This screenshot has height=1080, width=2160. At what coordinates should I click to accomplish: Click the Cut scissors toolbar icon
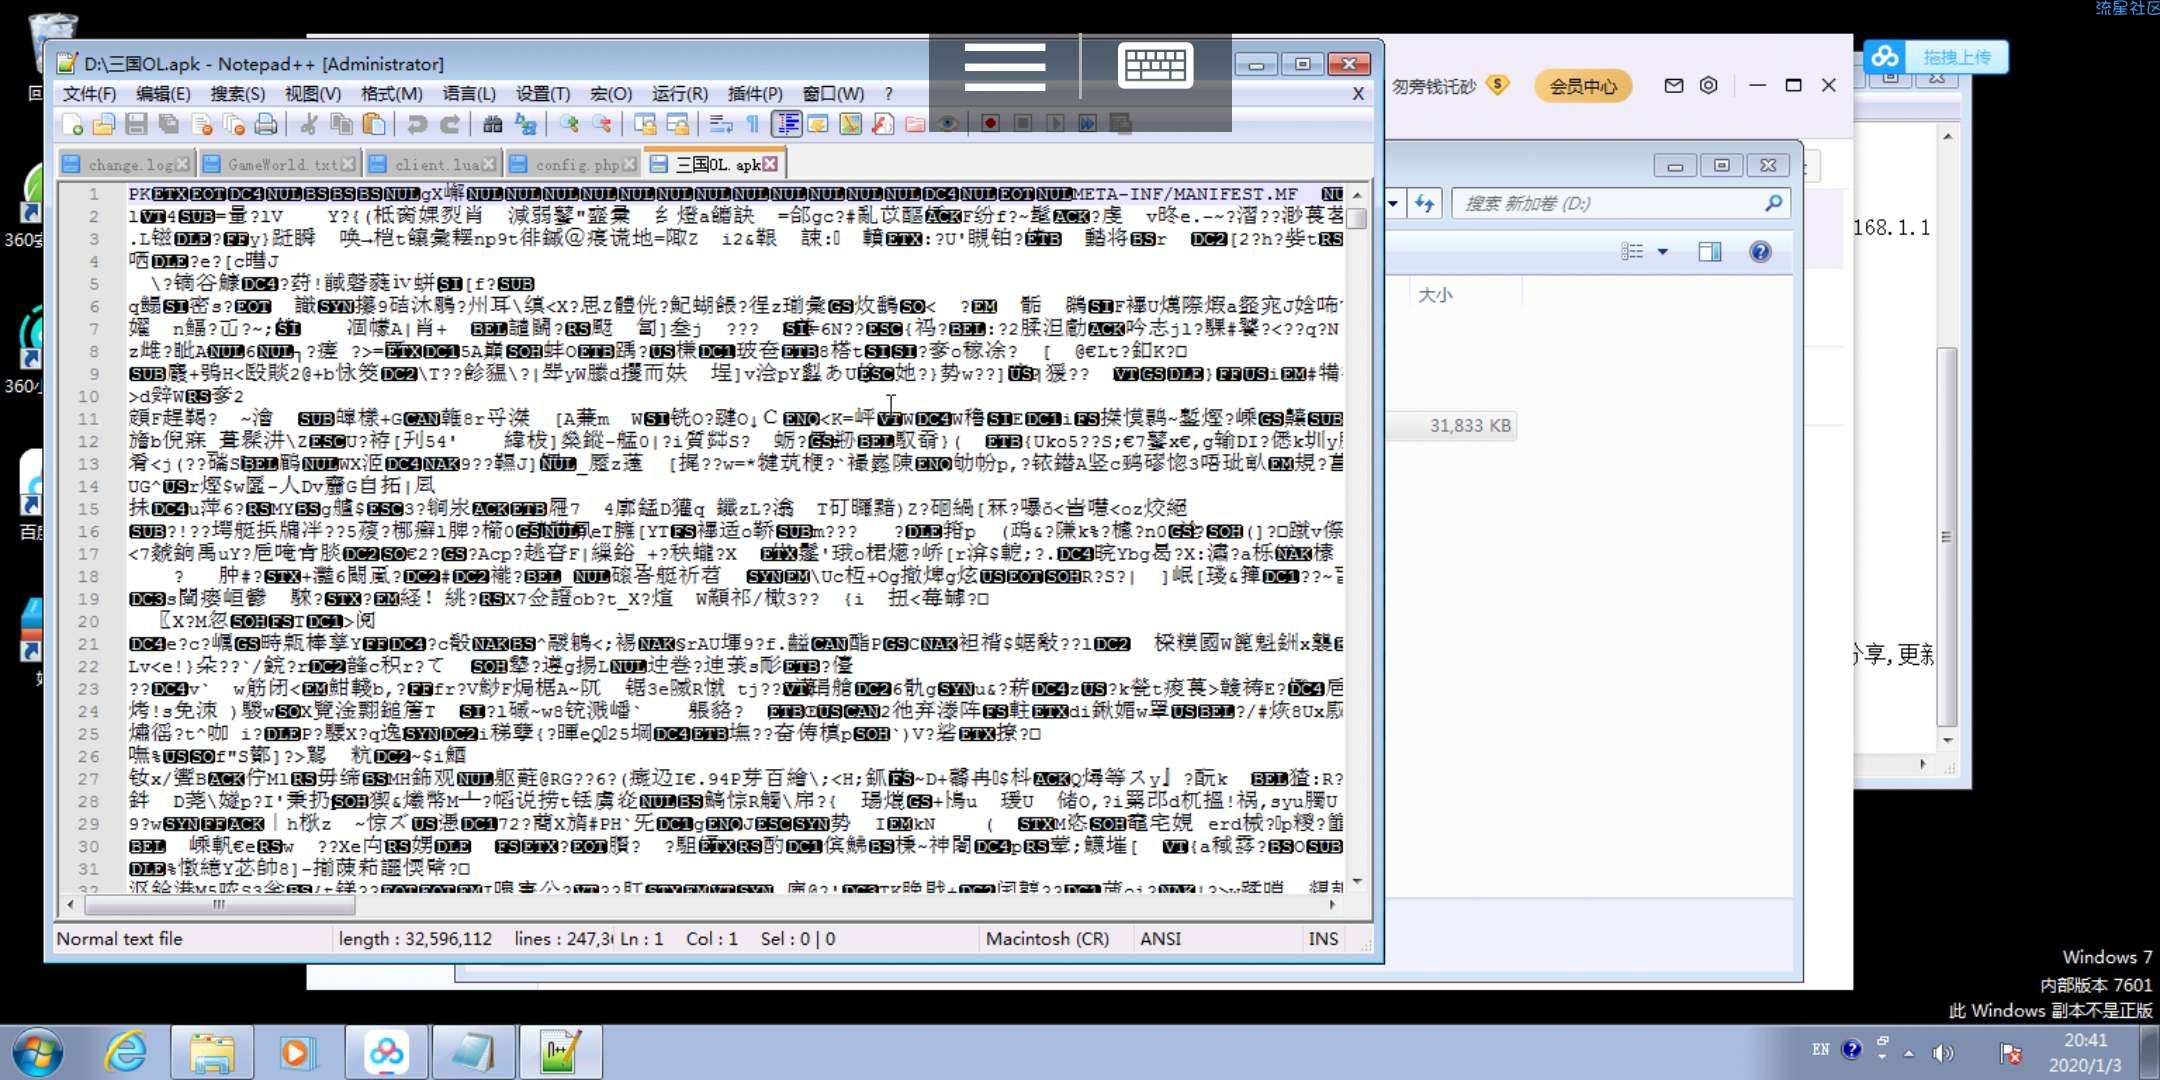pyautogui.click(x=309, y=124)
